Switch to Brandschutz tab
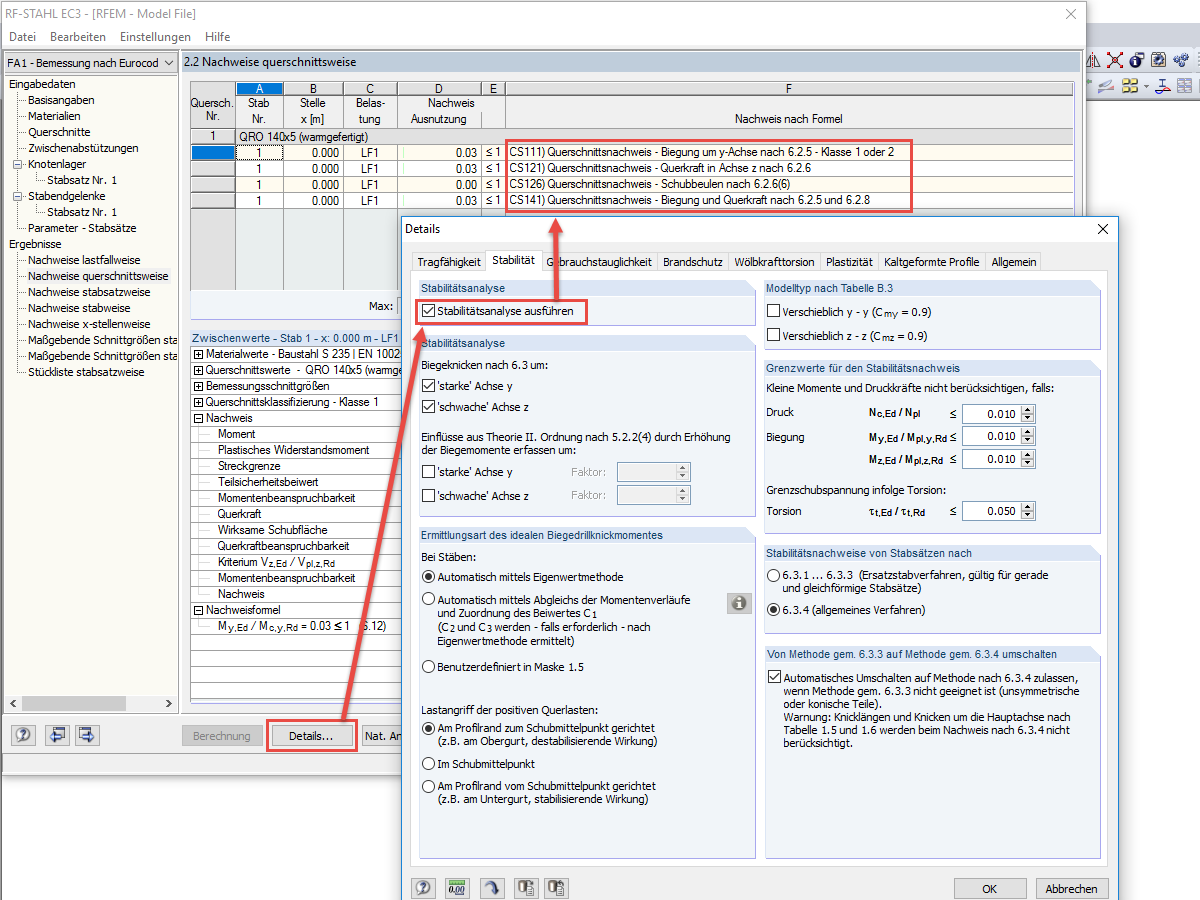This screenshot has height=900, width=1200. [692, 262]
